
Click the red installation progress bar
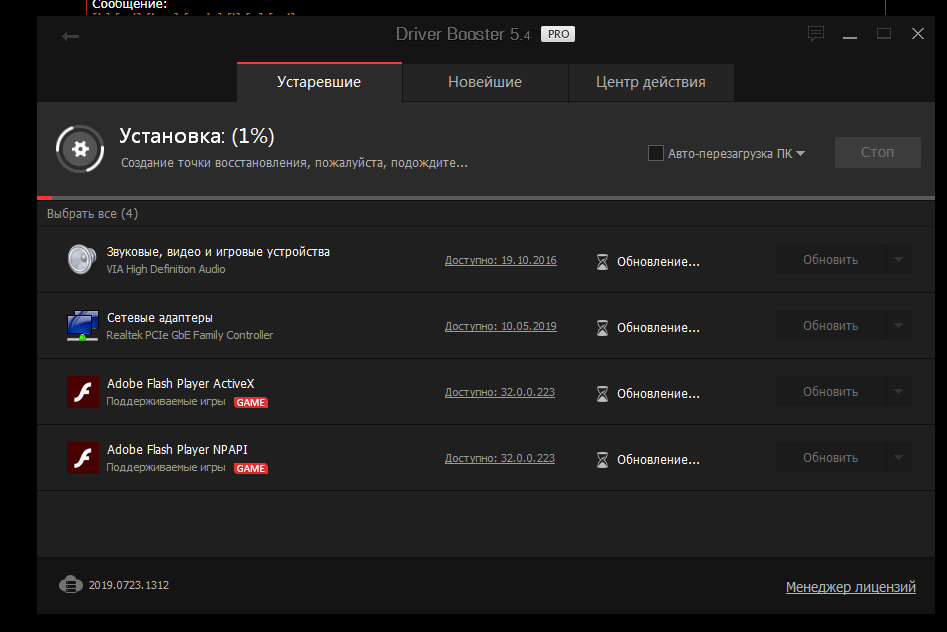pos(45,198)
